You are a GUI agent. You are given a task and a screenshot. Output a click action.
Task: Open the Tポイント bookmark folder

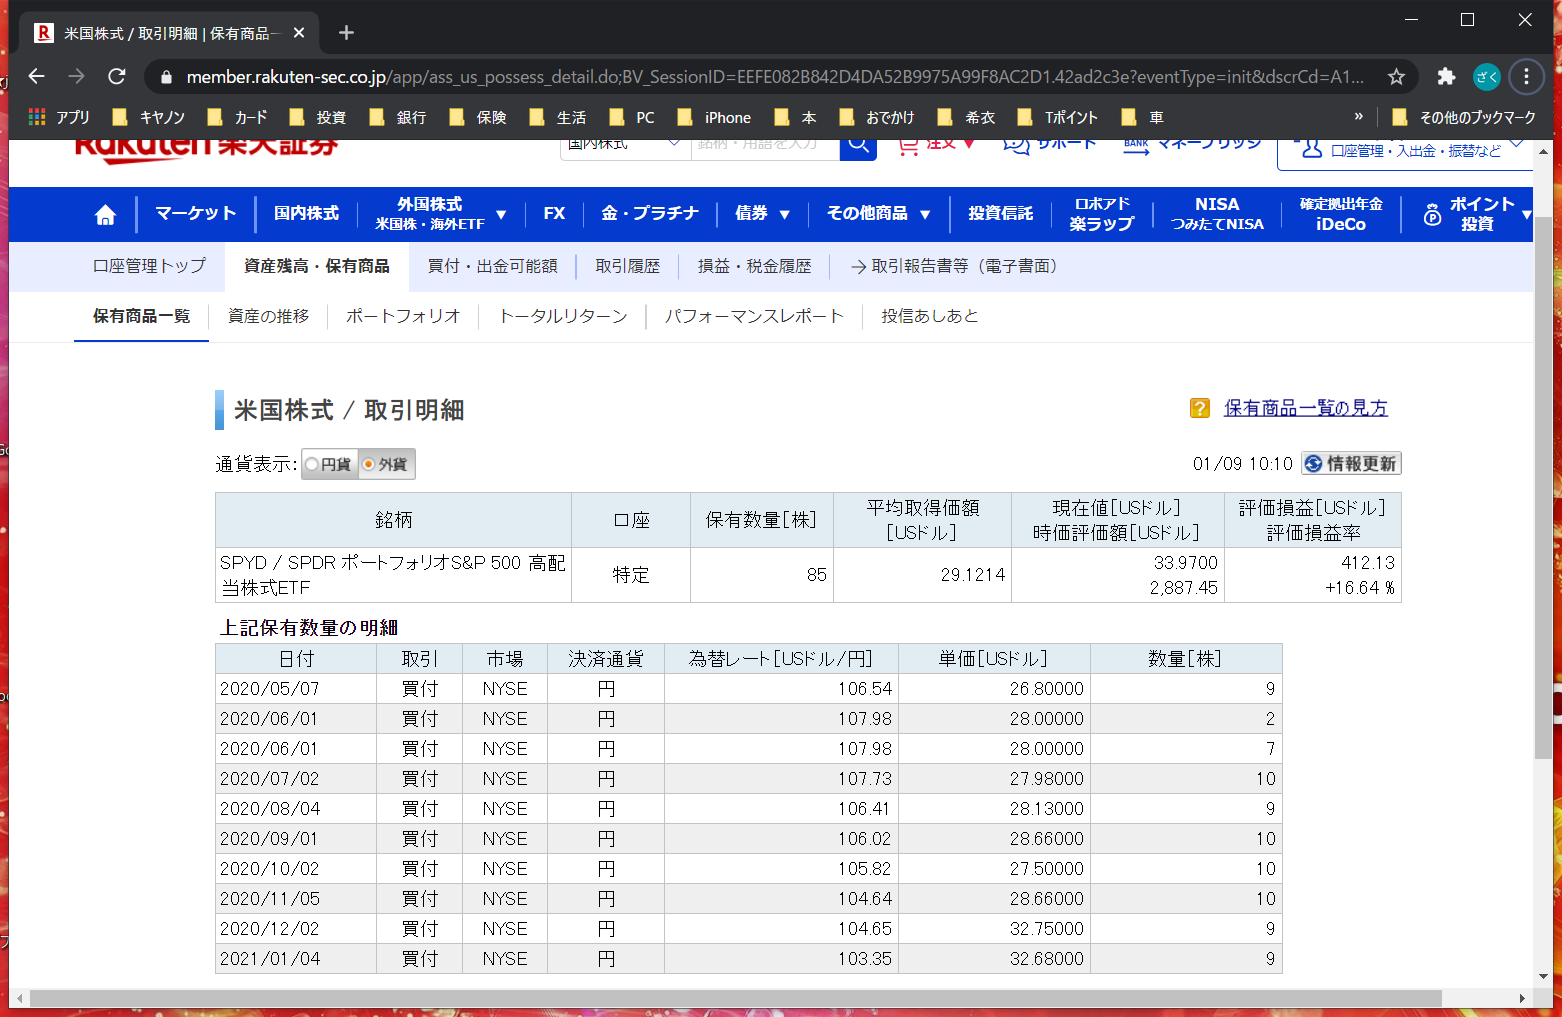tap(1057, 117)
